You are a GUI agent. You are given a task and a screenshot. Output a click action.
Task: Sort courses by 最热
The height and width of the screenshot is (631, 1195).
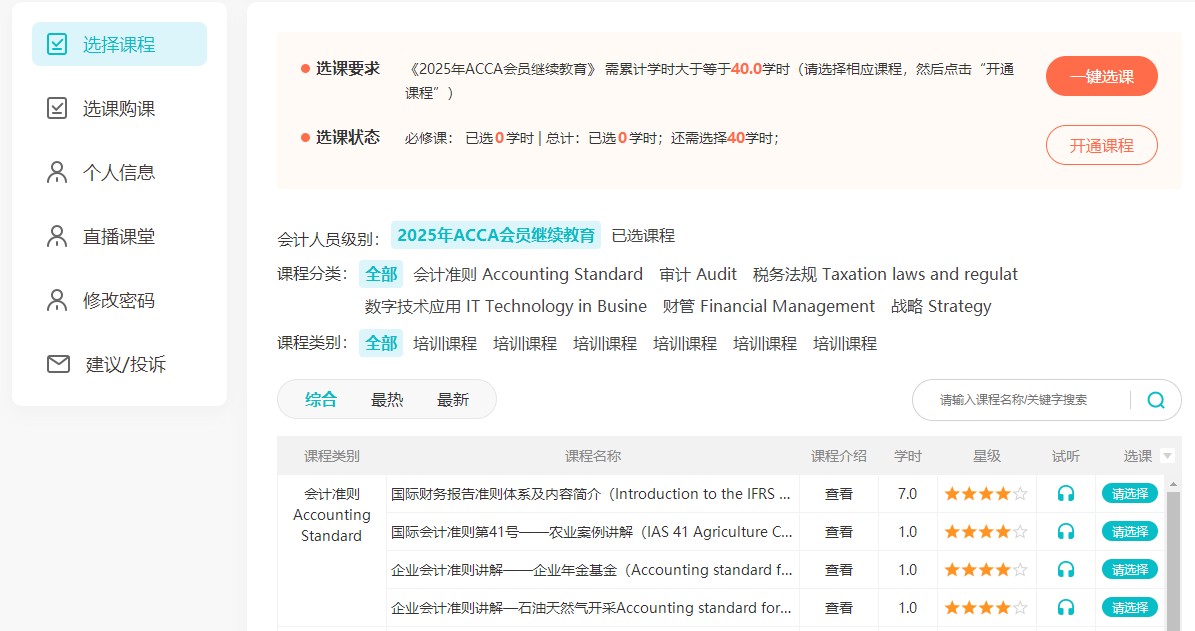(386, 399)
